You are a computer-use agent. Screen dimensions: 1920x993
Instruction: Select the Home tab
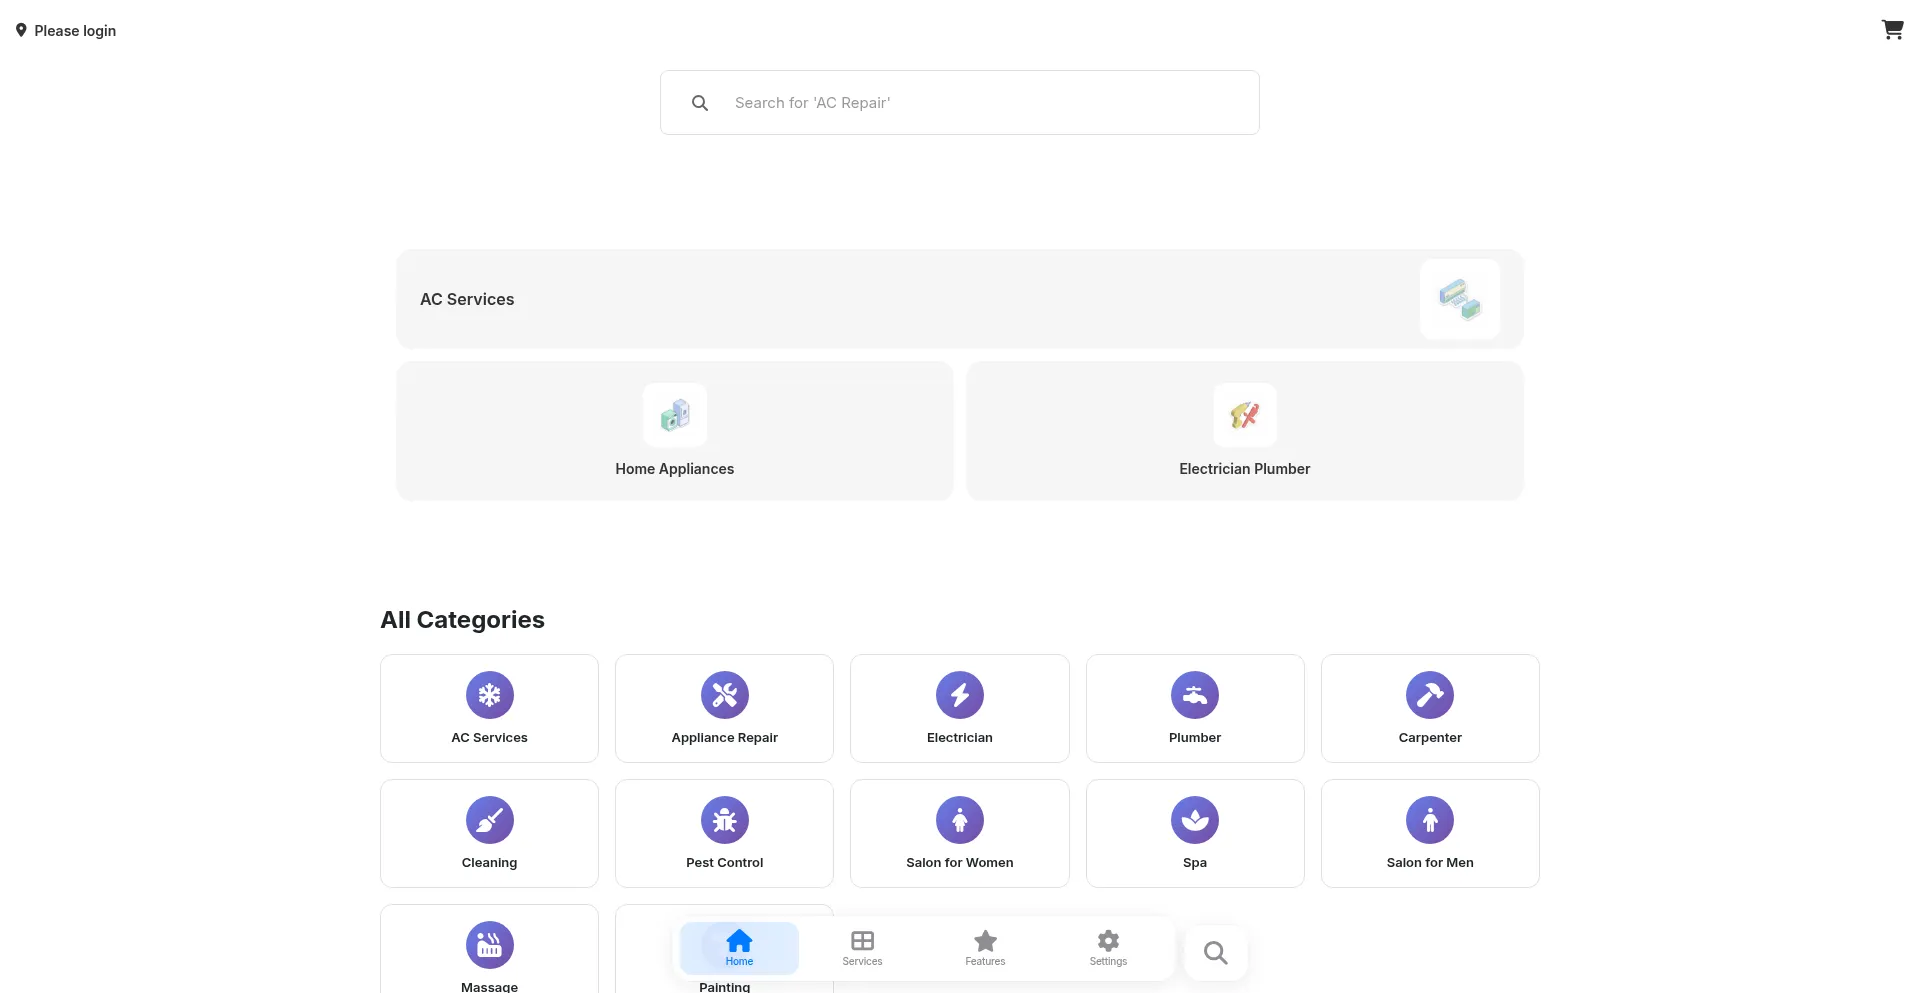point(739,948)
